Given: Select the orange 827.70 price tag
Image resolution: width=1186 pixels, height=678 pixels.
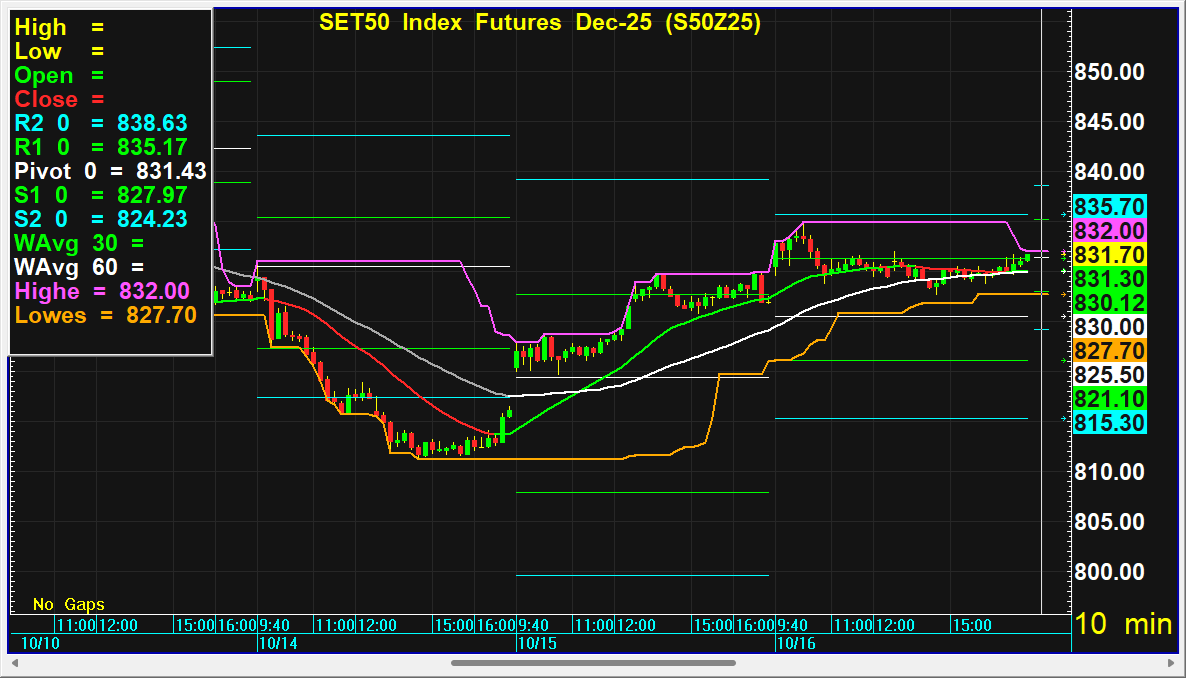Looking at the screenshot, I should coord(1109,351).
